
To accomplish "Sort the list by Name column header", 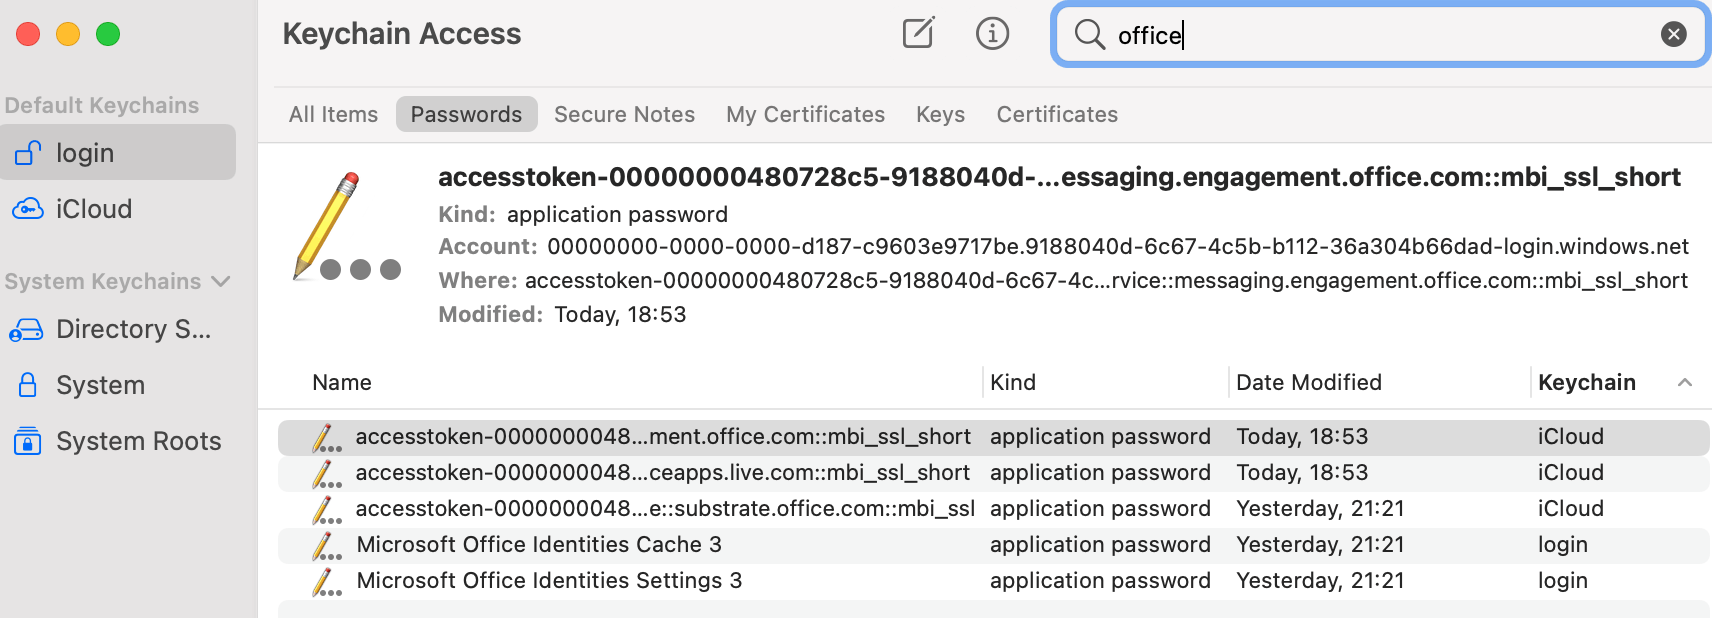I will [342, 383].
